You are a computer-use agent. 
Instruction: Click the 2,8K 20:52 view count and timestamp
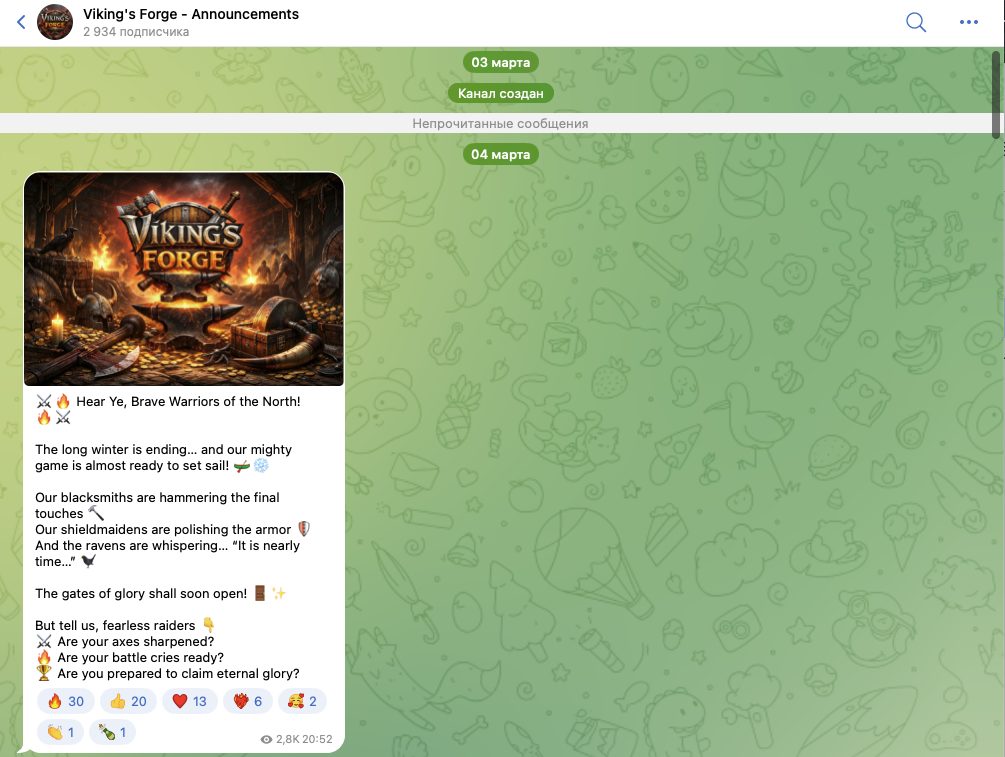[x=304, y=739]
